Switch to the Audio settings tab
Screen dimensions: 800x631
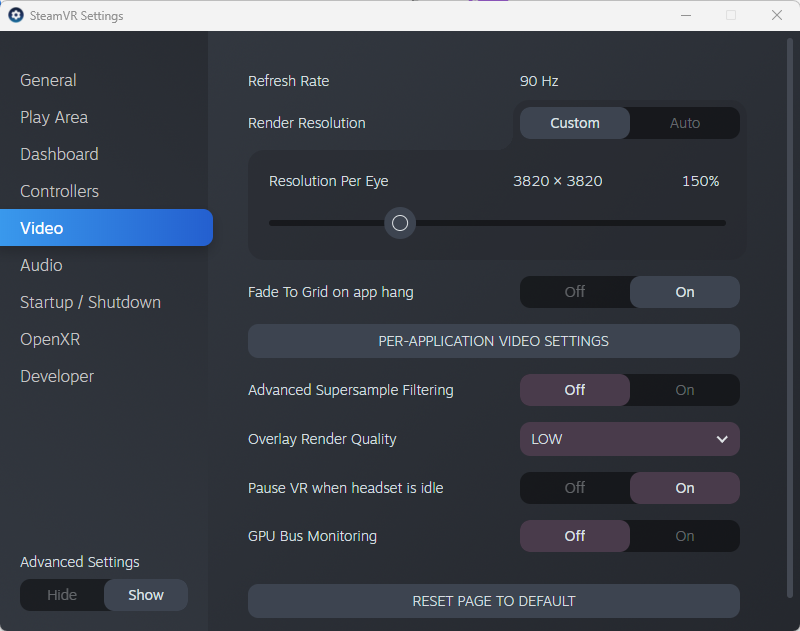pyautogui.click(x=41, y=265)
